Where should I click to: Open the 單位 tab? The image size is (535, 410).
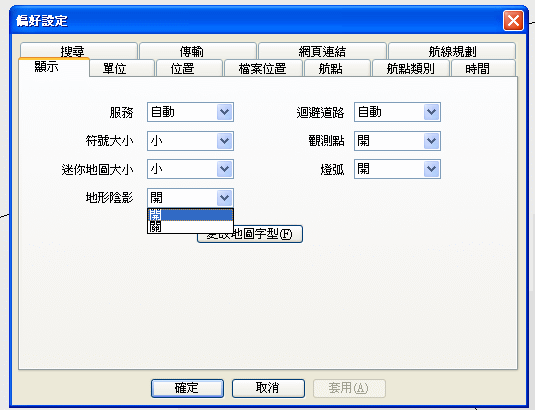click(122, 68)
